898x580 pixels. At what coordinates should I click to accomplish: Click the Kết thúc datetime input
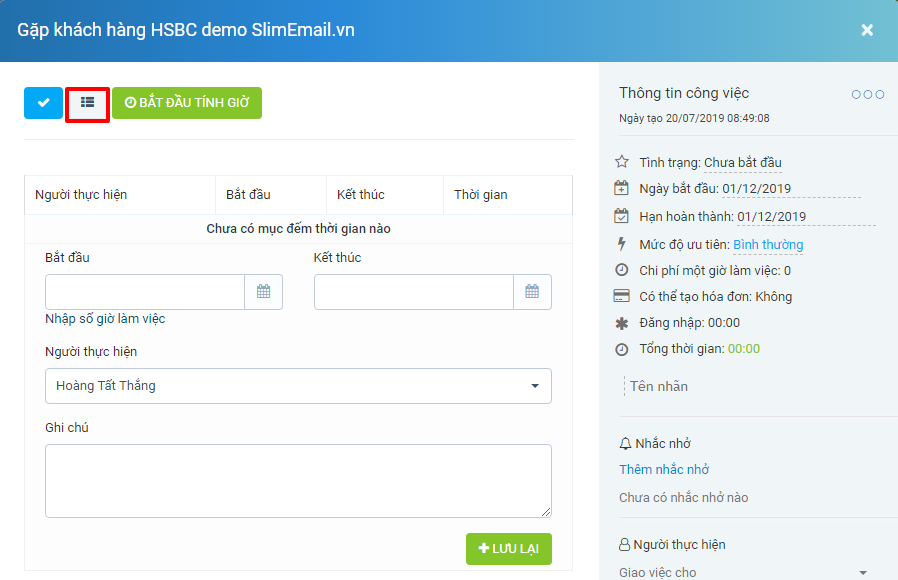(413, 292)
